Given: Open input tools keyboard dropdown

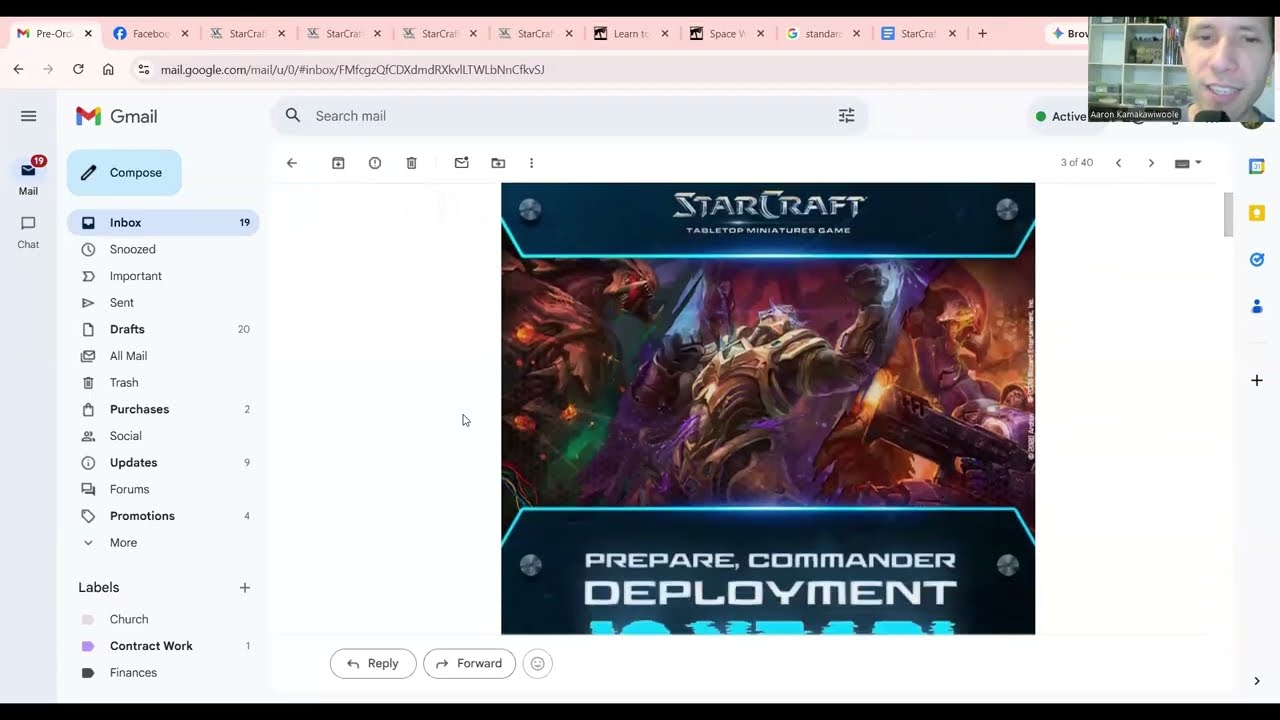Looking at the screenshot, I should 1188,163.
